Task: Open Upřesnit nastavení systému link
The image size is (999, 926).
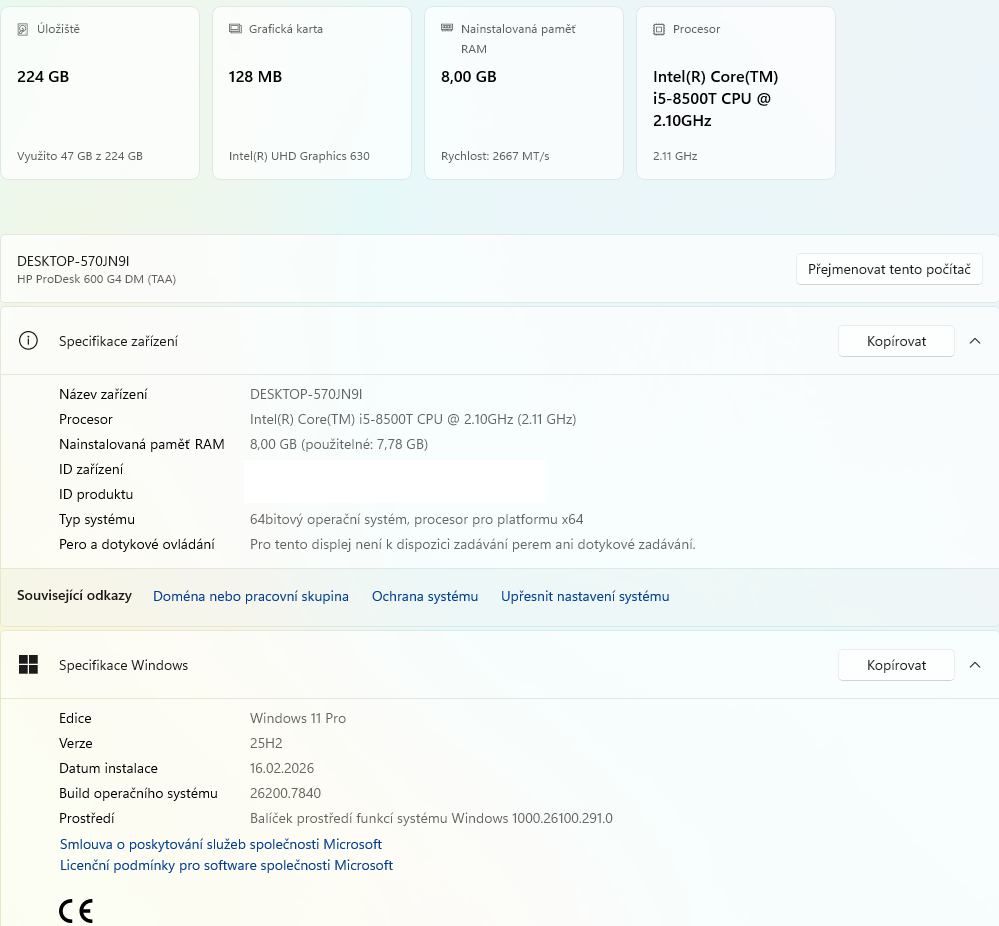Action: [x=585, y=596]
